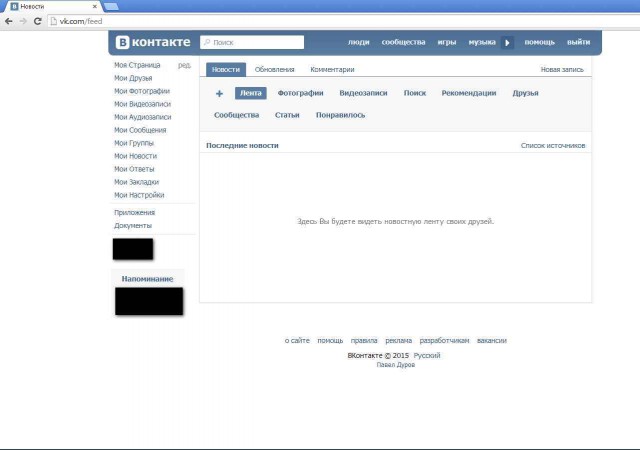Image resolution: width=640 pixels, height=450 pixels.
Task: Open сообщества in the header
Action: [x=403, y=42]
